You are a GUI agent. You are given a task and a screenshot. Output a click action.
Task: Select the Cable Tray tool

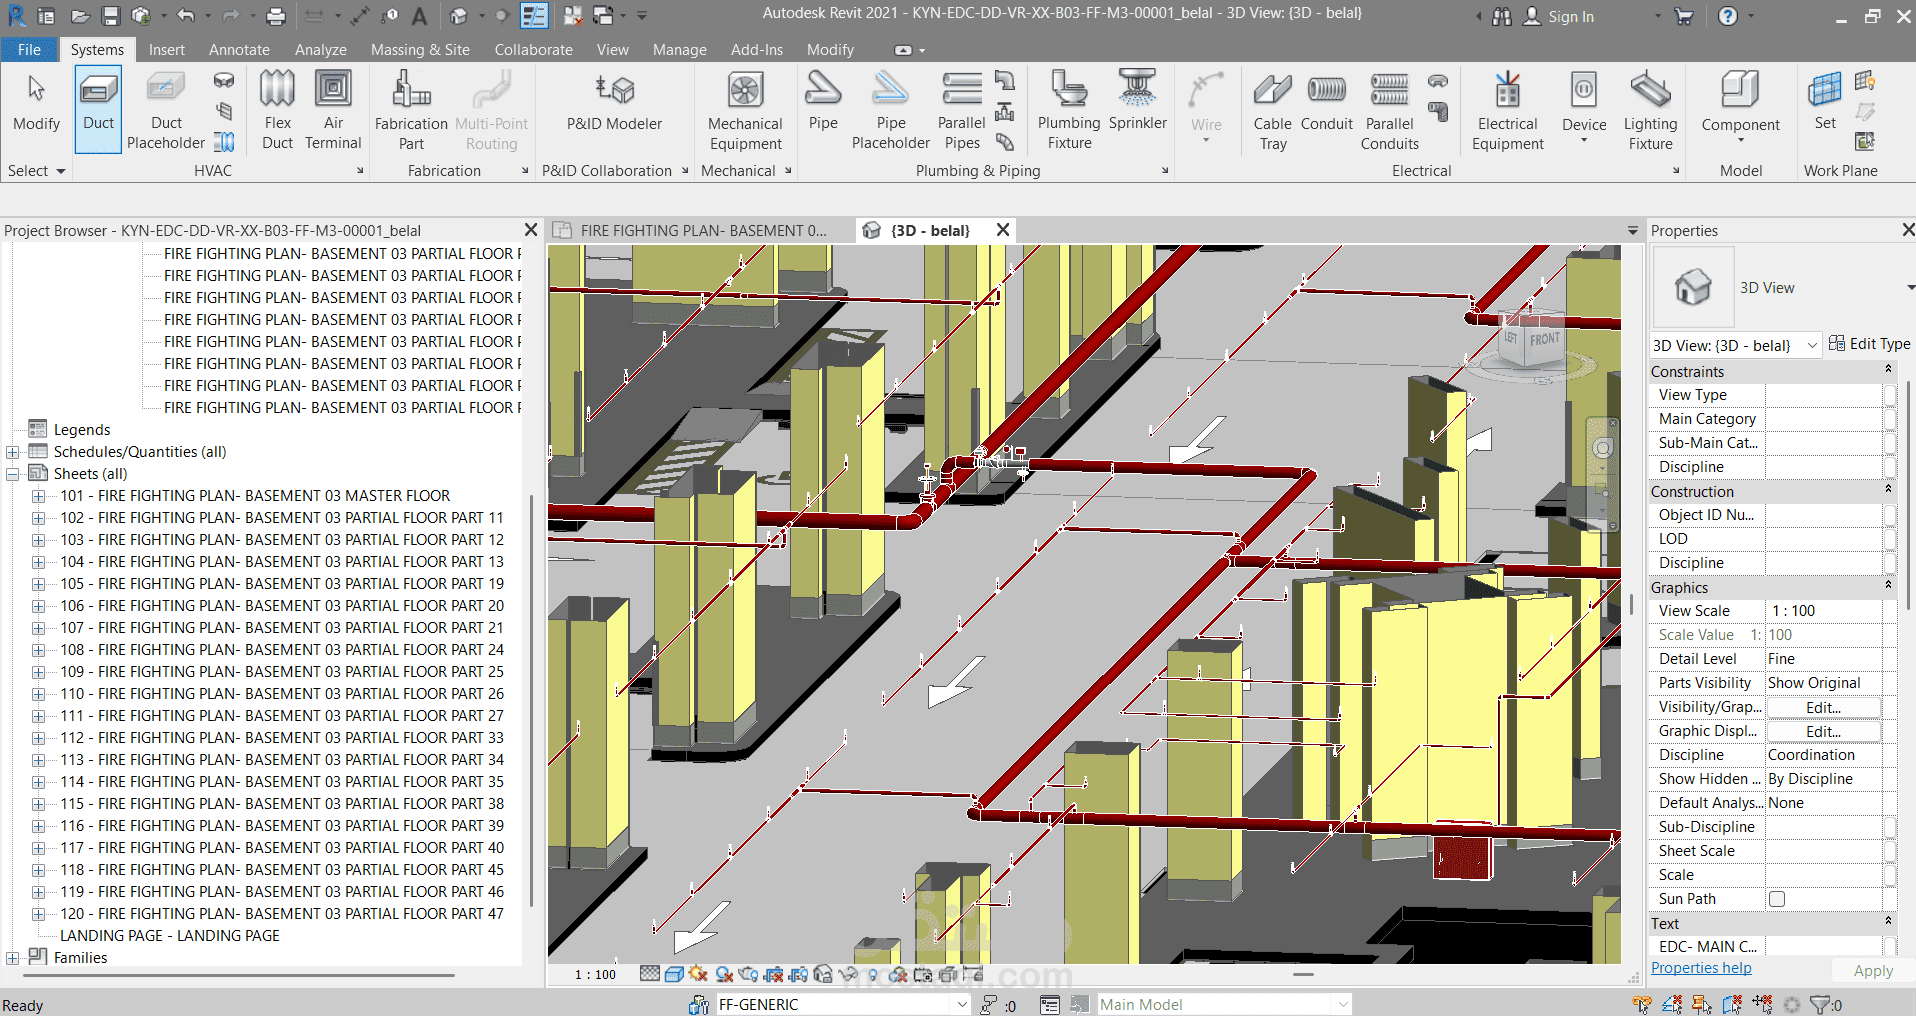click(1272, 110)
